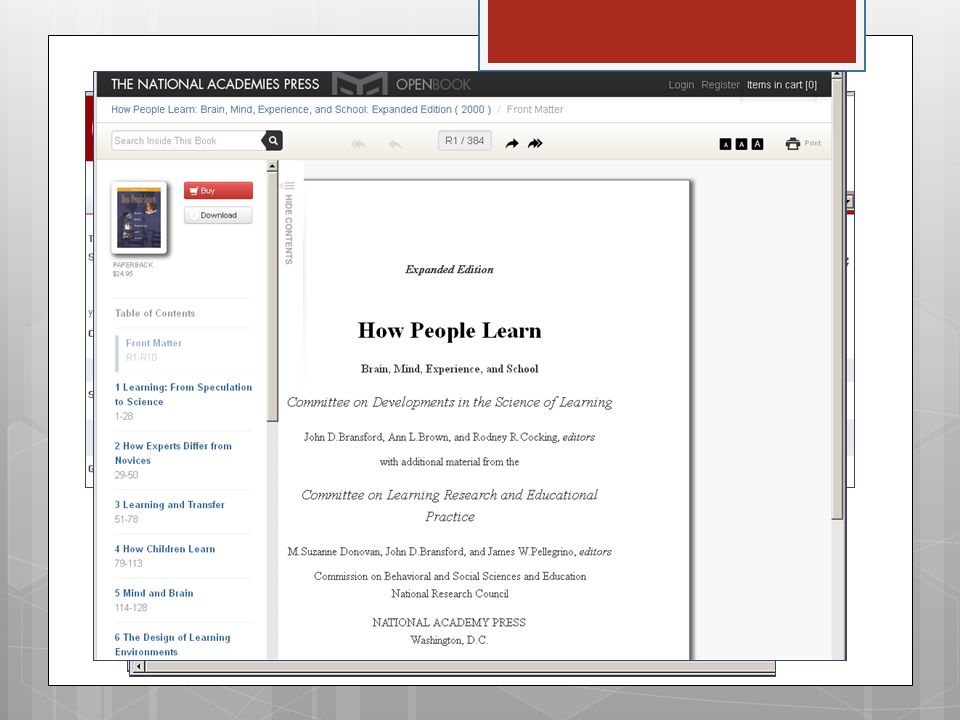Viewport: 960px width, 720px height.
Task: Select Front Matter in table of contents
Action: (154, 343)
